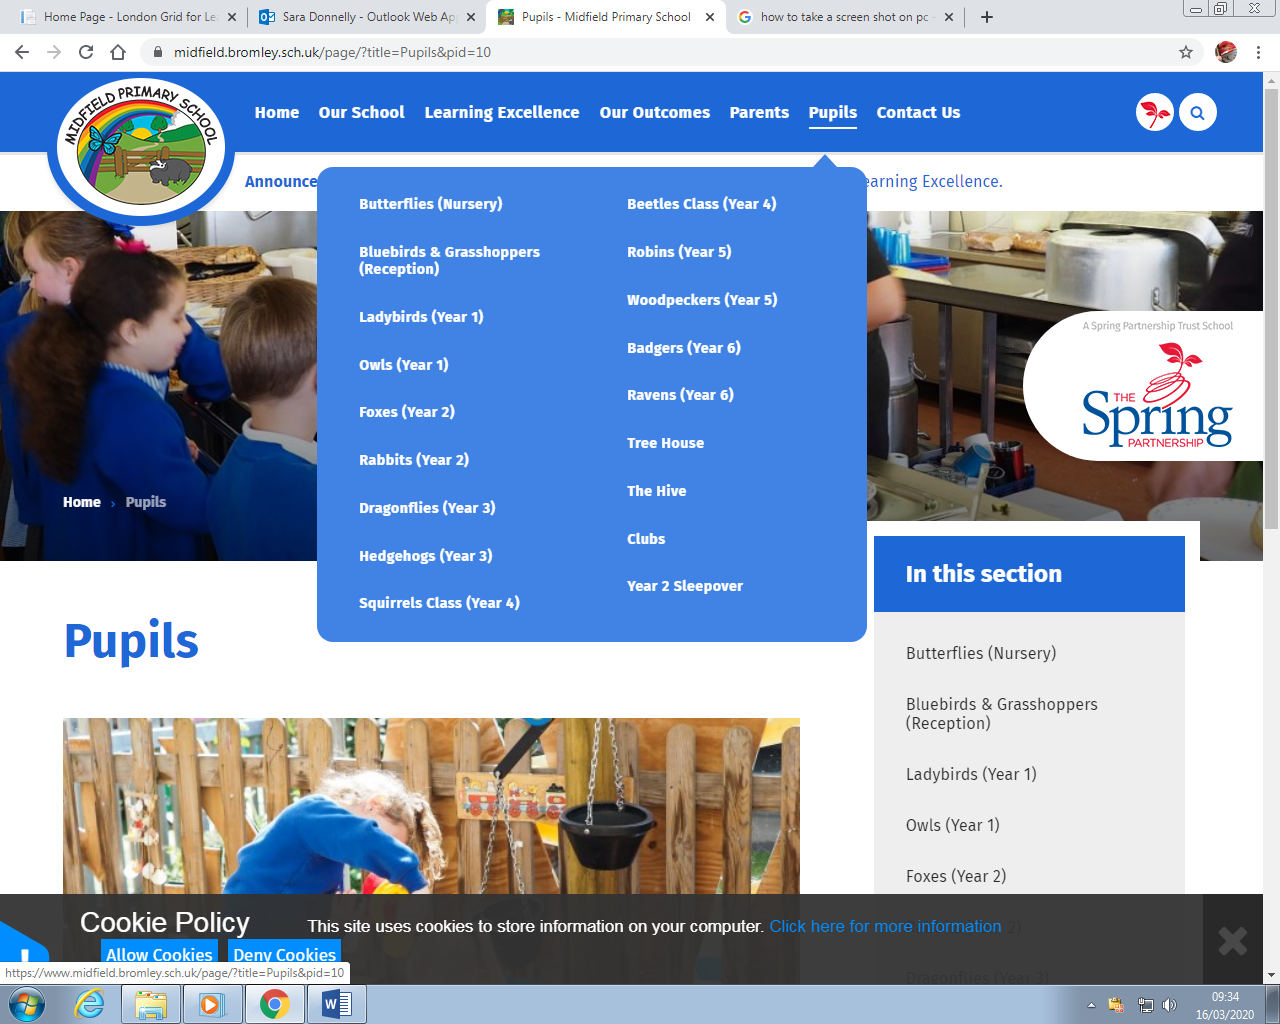Click the browser forward arrow
The height and width of the screenshot is (1024, 1280).
pyautogui.click(x=54, y=52)
